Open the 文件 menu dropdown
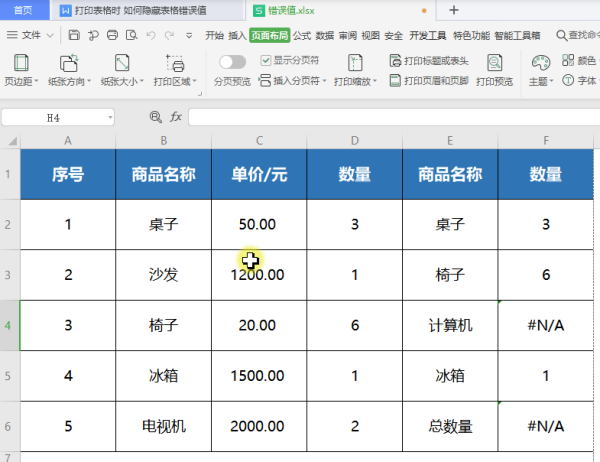This screenshot has width=600, height=462. (38, 34)
